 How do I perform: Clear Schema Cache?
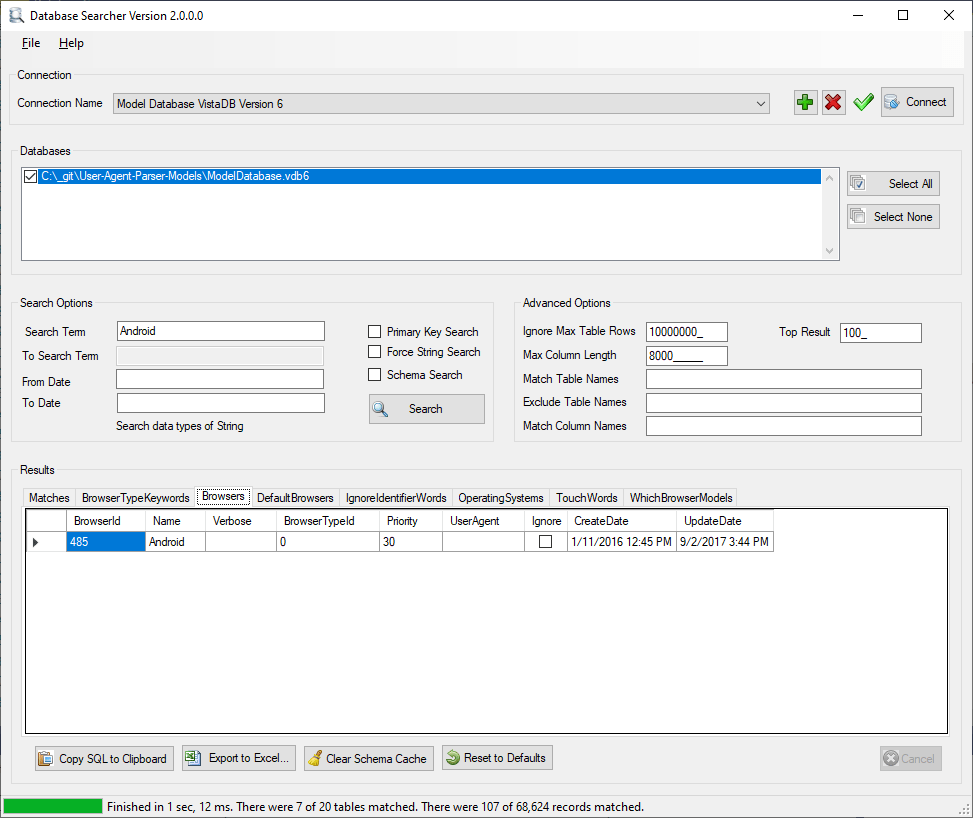click(x=368, y=758)
